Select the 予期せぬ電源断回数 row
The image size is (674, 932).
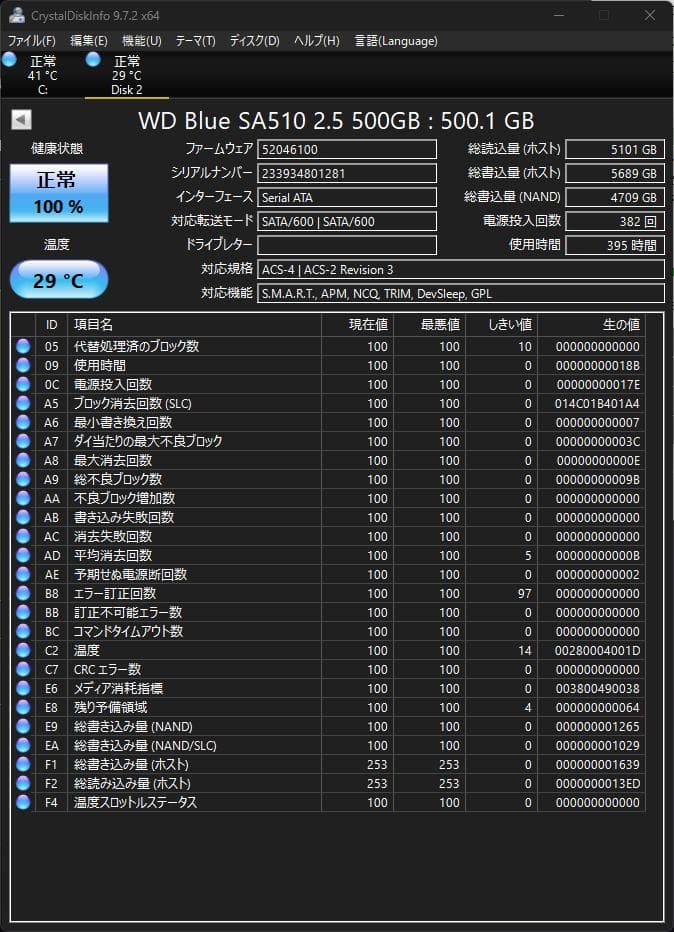pos(328,574)
